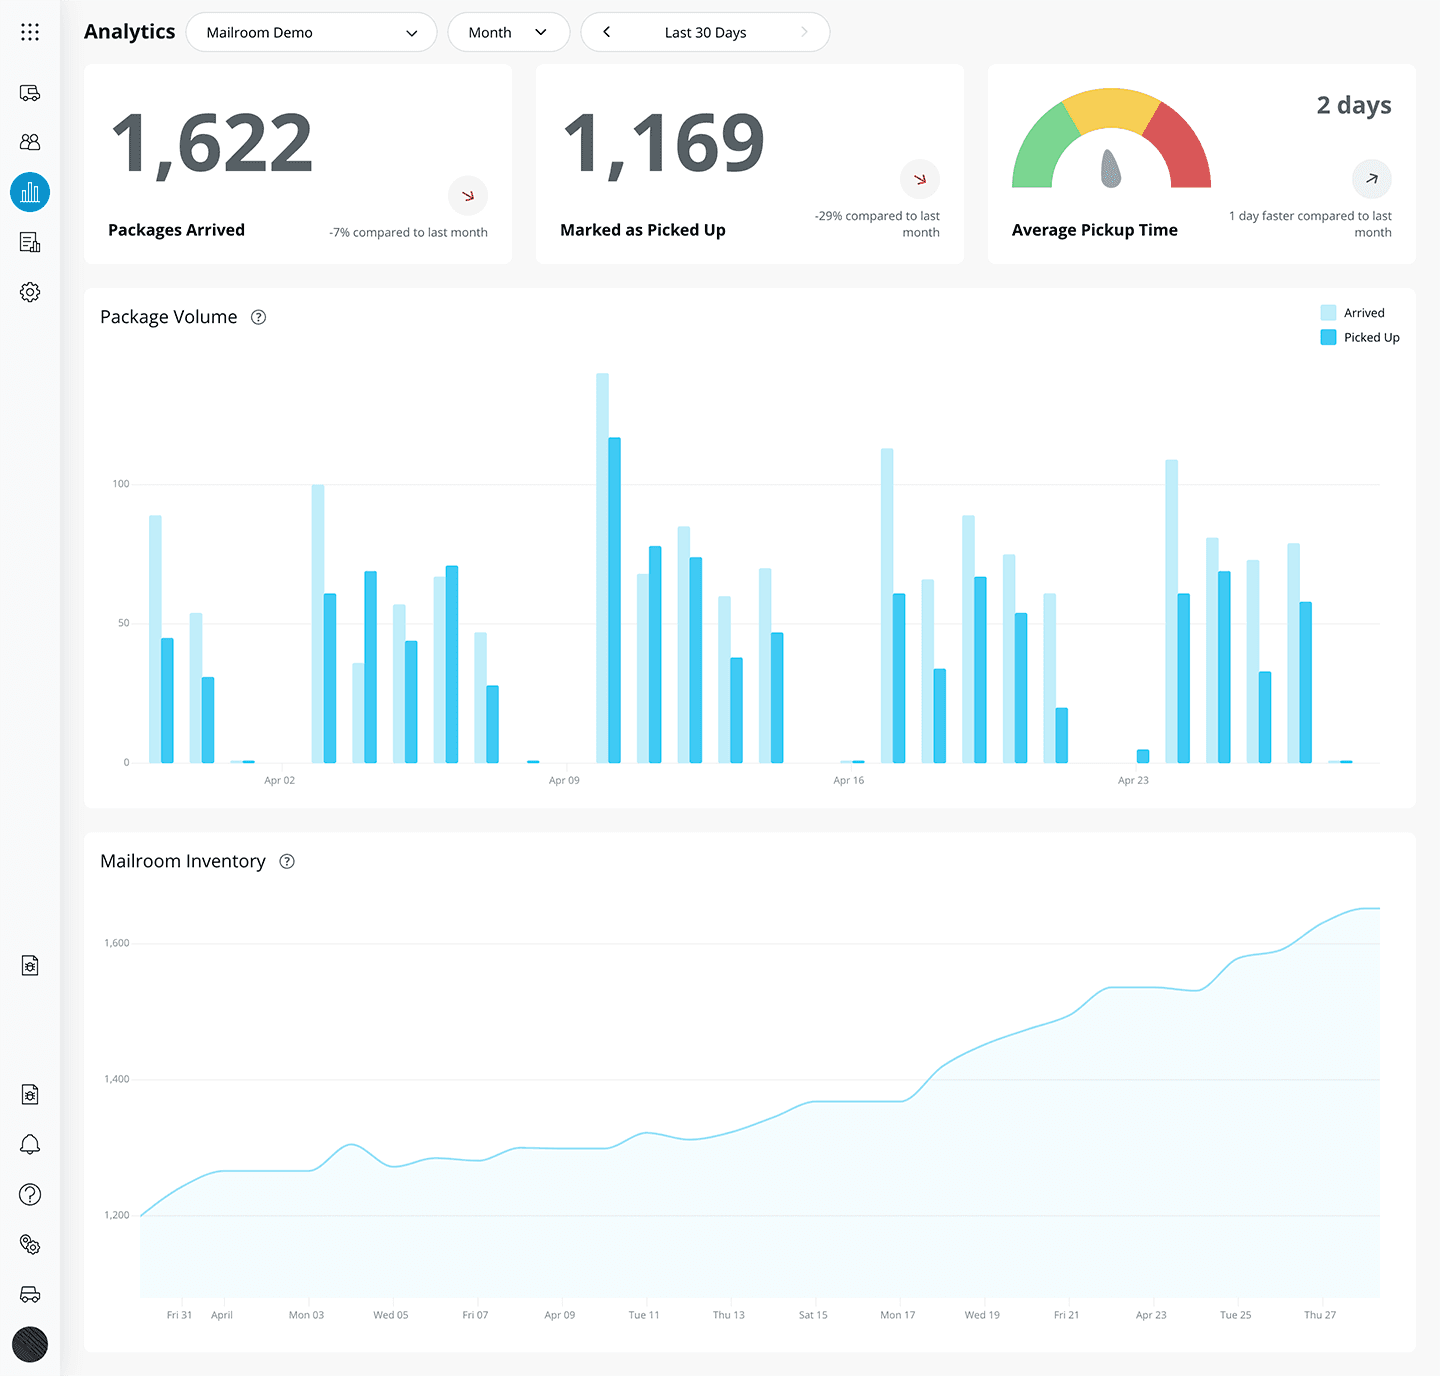
Task: Click the Last 30 Days label
Action: [705, 32]
